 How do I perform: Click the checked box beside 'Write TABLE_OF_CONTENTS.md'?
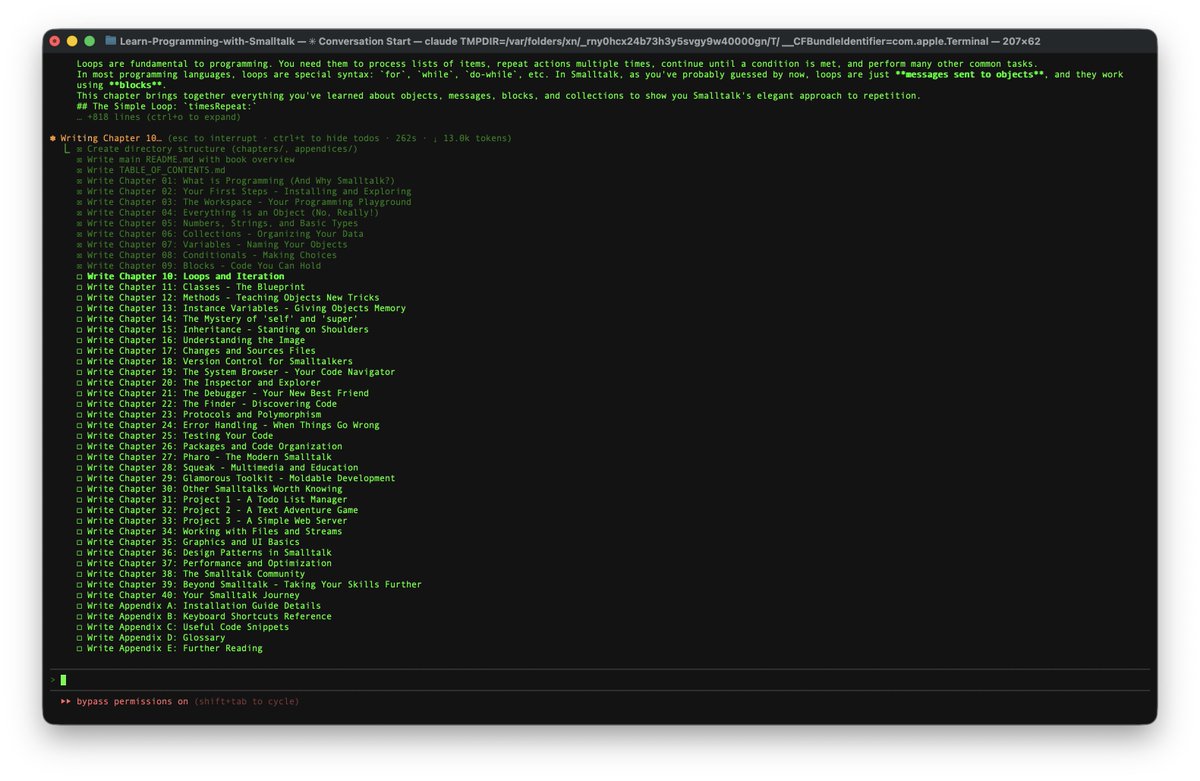point(79,170)
